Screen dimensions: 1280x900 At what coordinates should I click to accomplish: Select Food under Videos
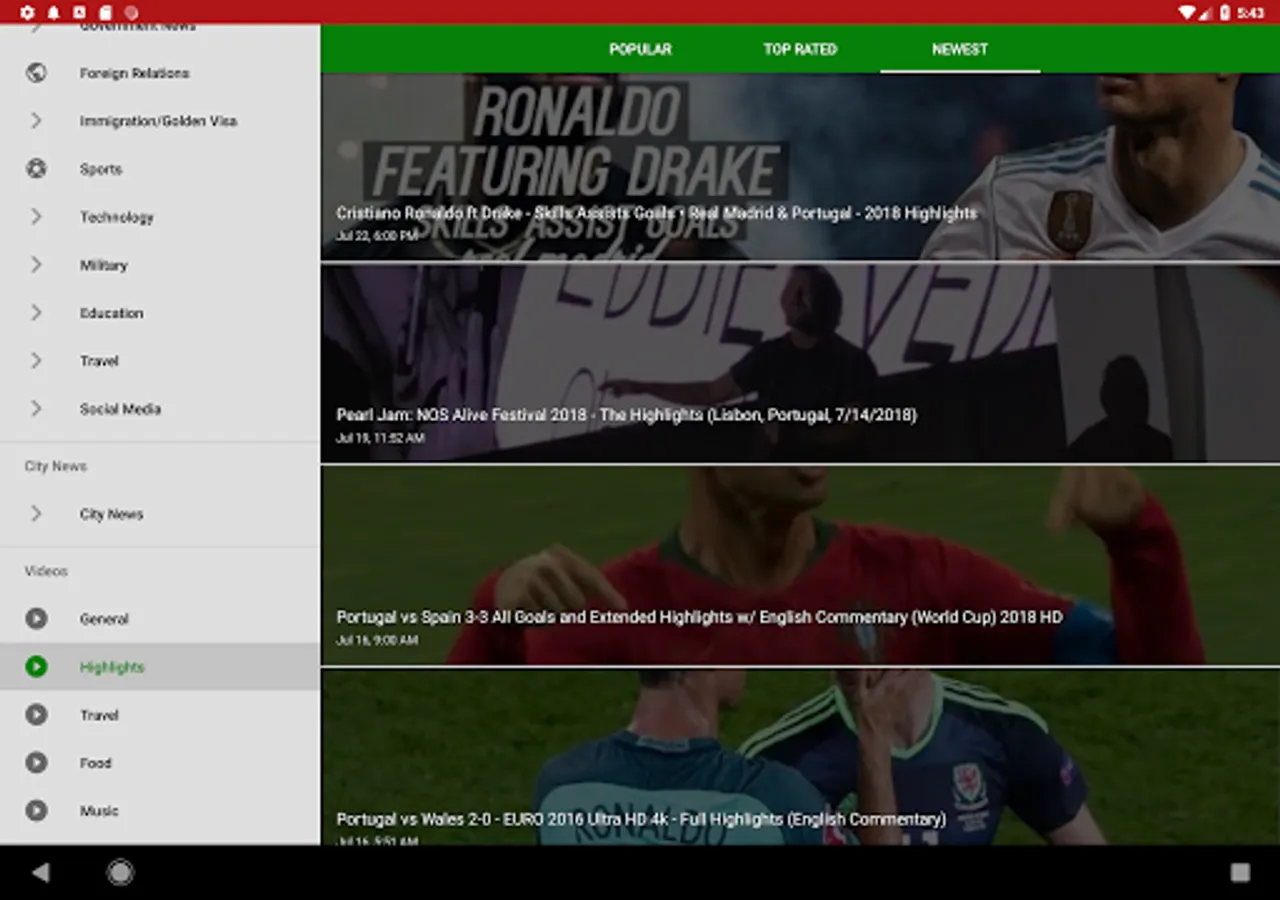tap(160, 763)
